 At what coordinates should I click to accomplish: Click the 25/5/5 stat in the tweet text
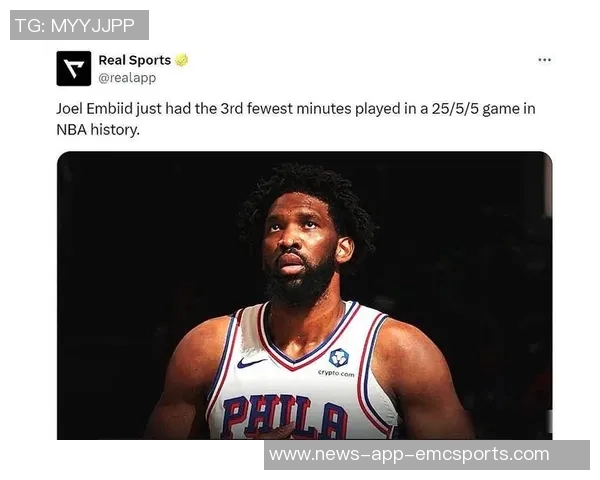click(455, 109)
